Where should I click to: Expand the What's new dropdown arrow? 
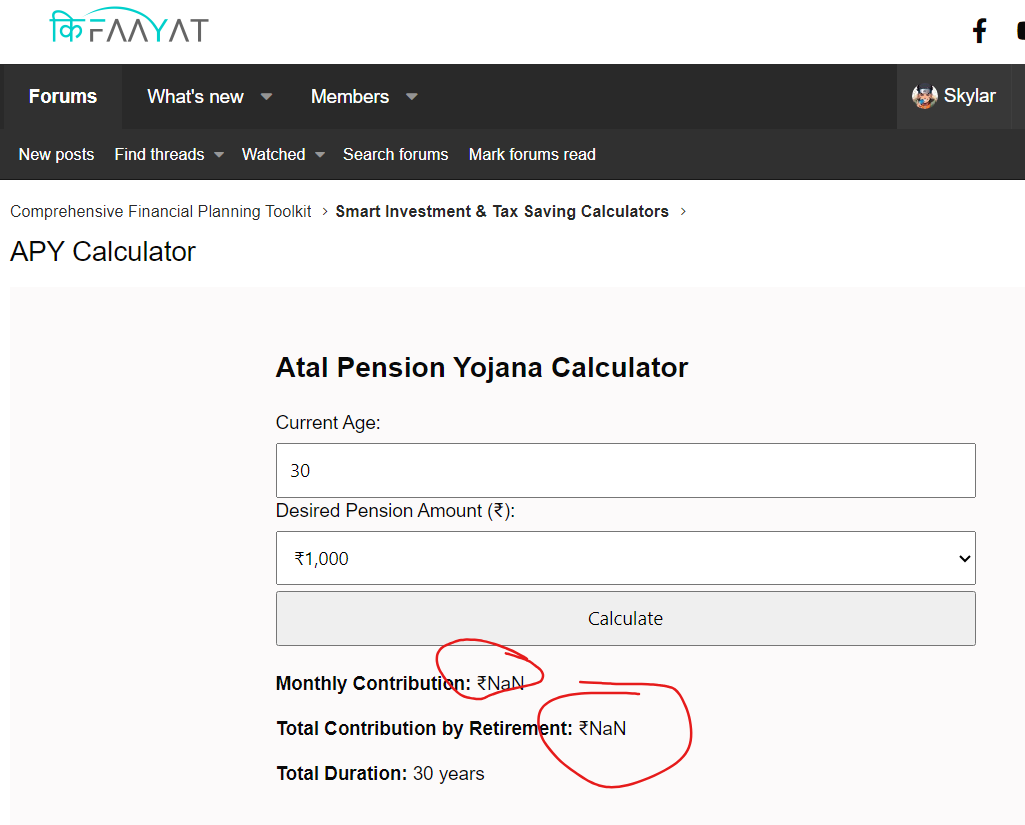pos(267,97)
